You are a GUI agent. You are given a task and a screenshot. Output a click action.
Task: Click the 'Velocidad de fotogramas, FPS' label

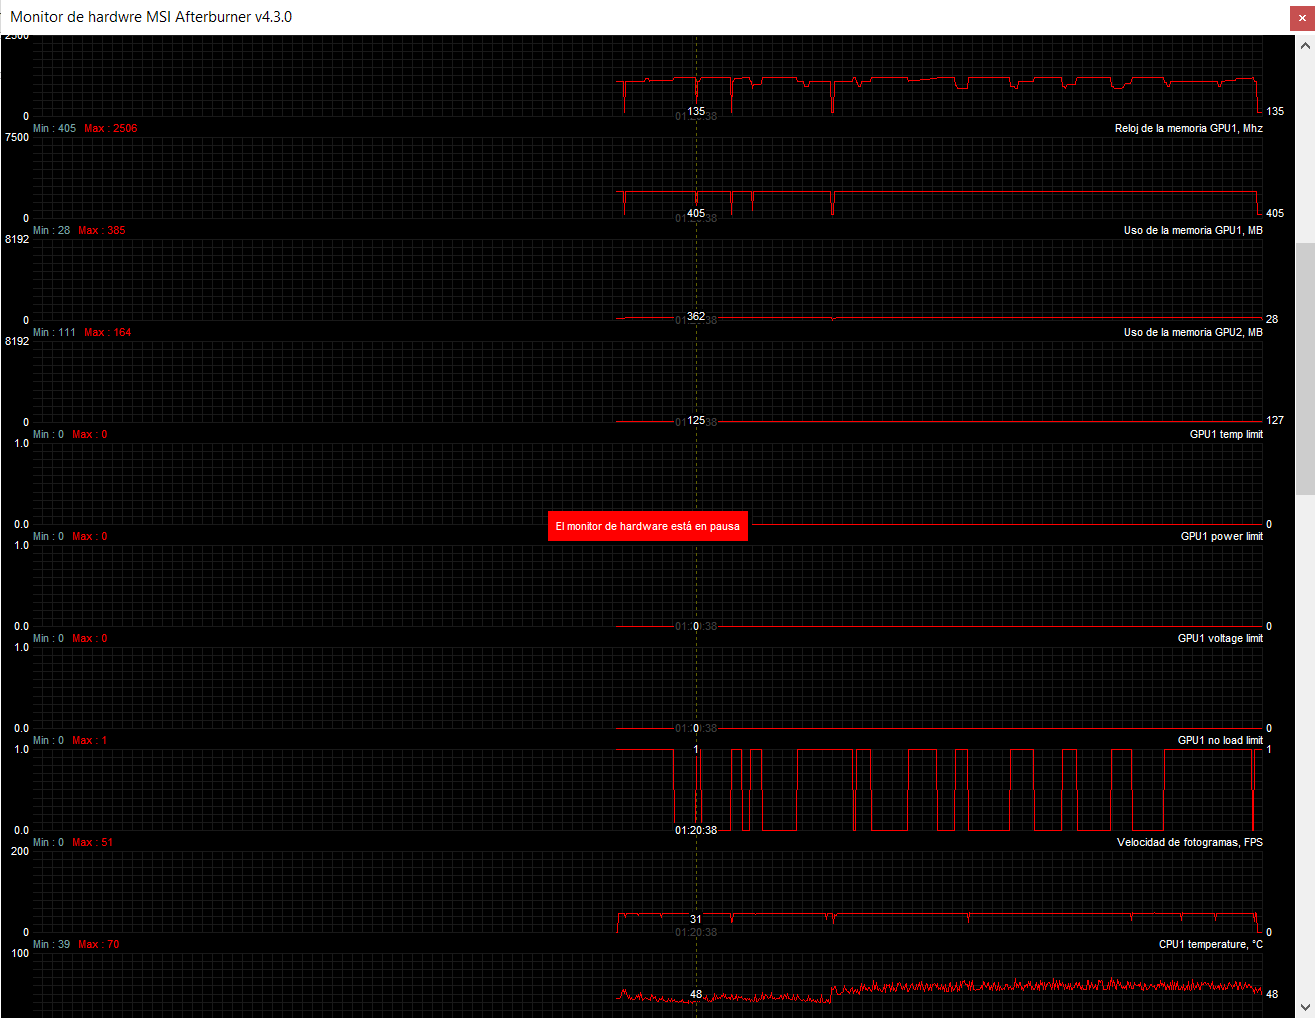(1190, 842)
